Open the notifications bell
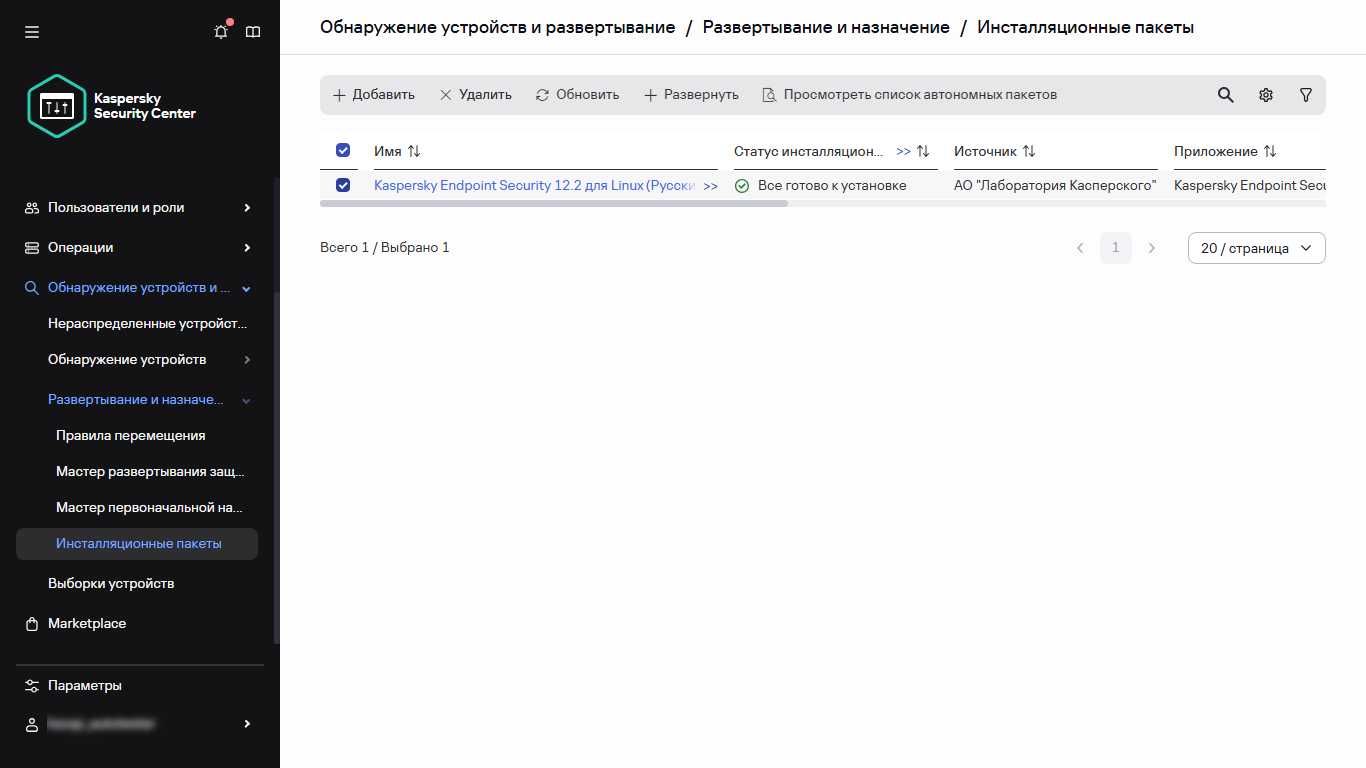The height and width of the screenshot is (768, 1366). 220,31
